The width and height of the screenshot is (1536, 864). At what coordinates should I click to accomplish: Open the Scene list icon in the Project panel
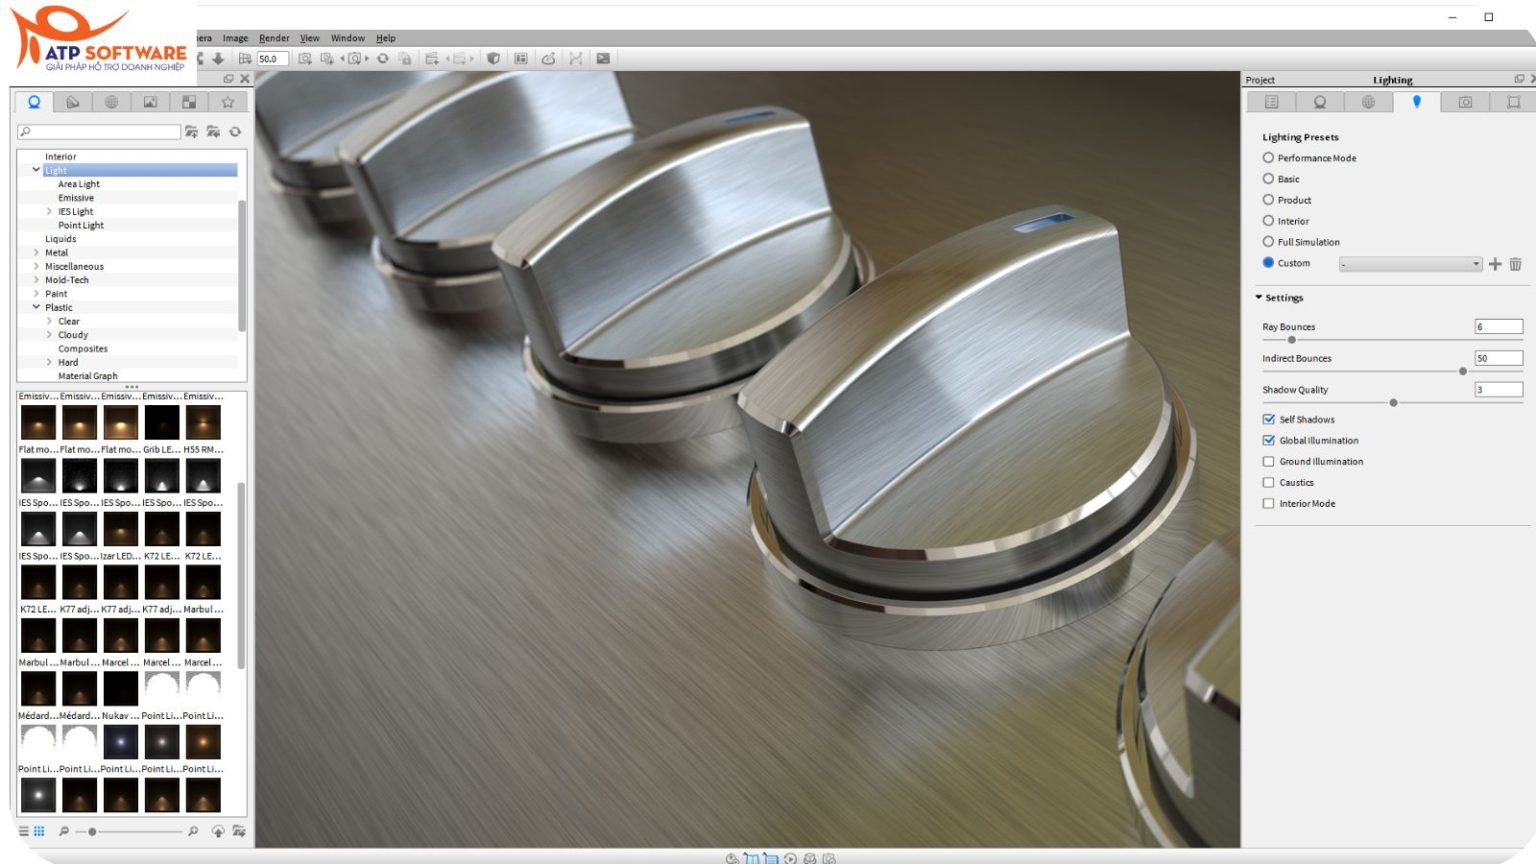[x=1273, y=101]
